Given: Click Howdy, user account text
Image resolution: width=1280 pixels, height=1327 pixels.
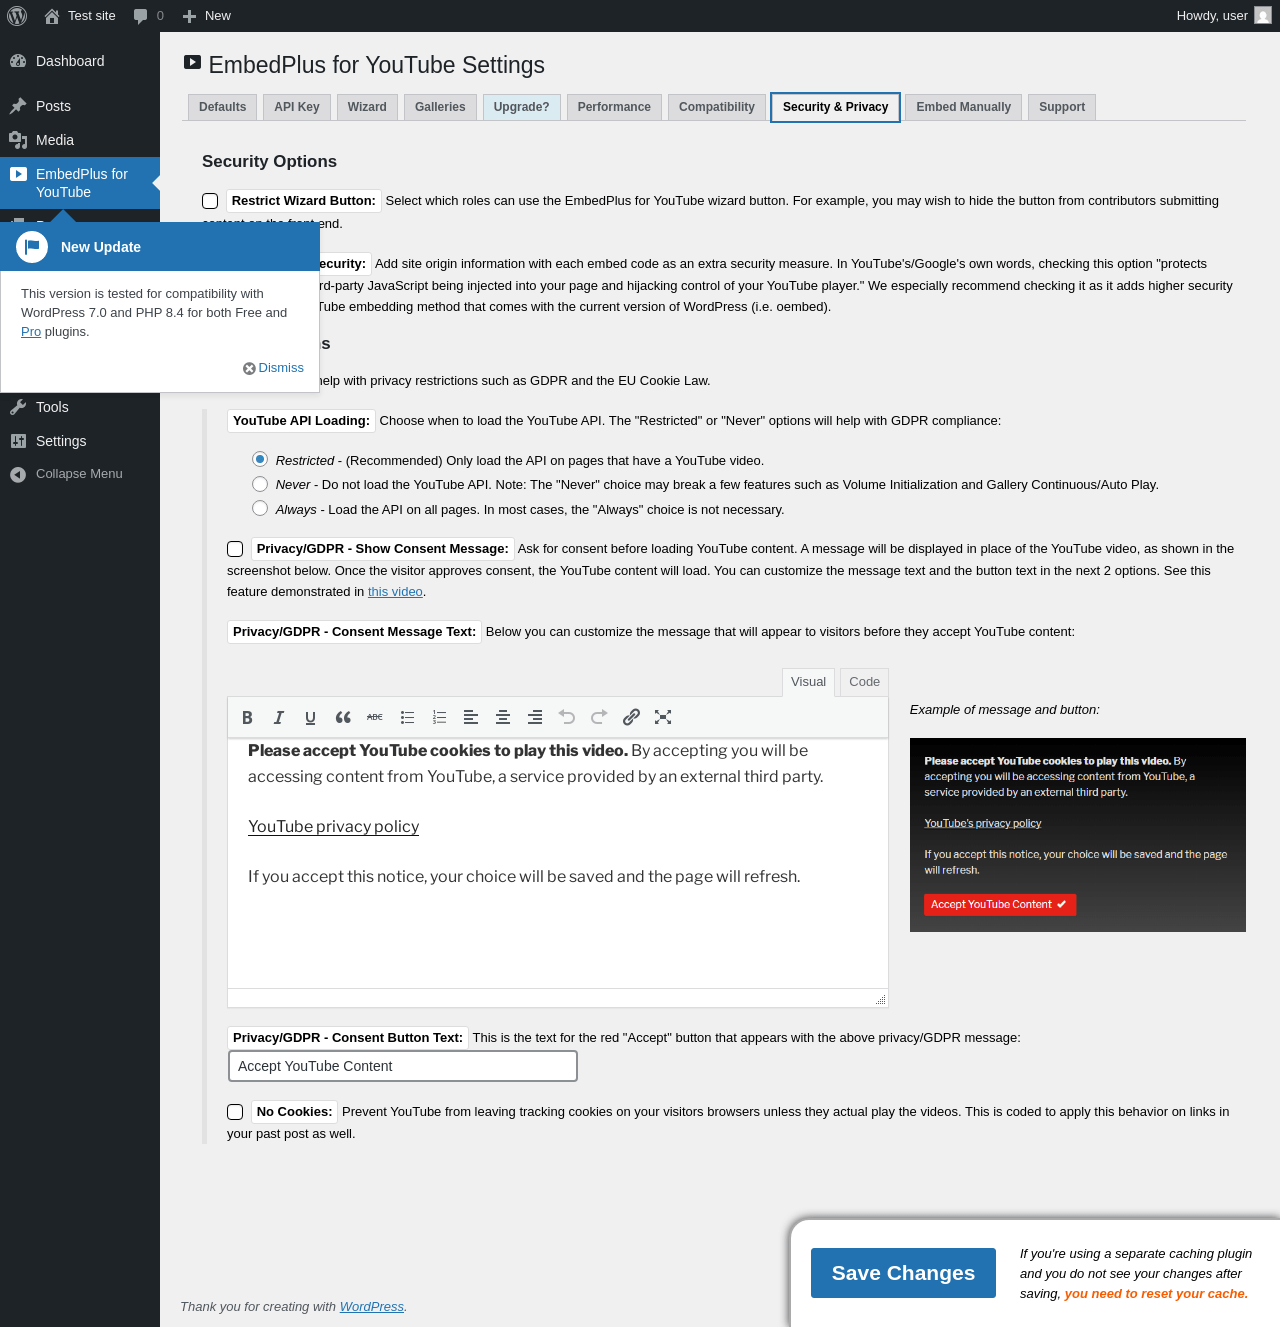Looking at the screenshot, I should pyautogui.click(x=1212, y=16).
